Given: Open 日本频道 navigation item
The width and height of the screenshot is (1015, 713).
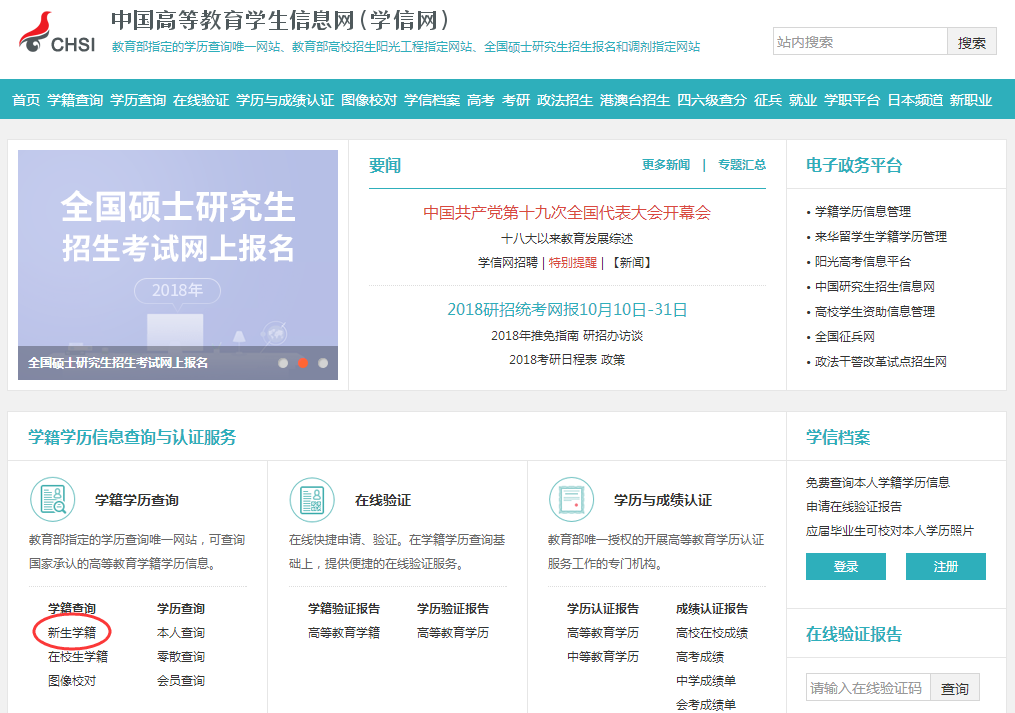Looking at the screenshot, I should click(915, 100).
